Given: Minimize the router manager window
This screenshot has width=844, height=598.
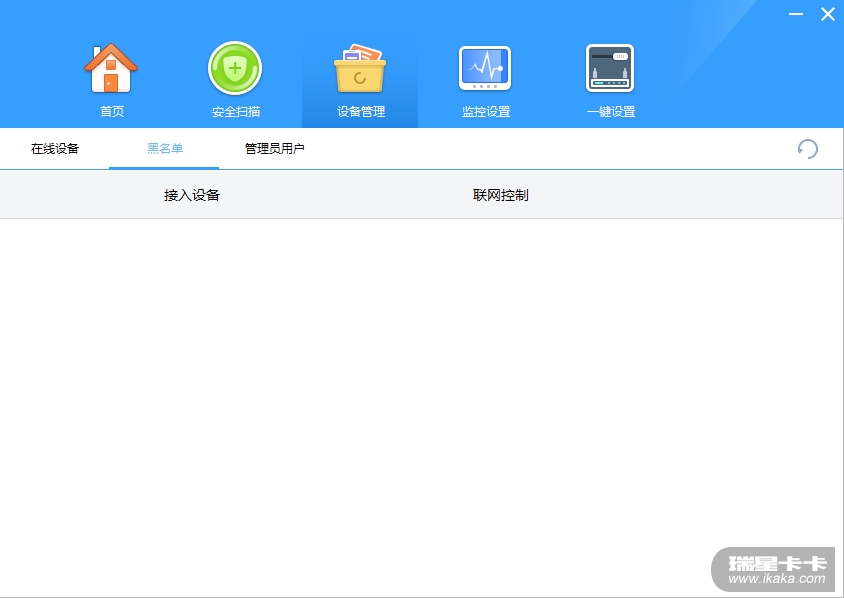Looking at the screenshot, I should pyautogui.click(x=796, y=14).
